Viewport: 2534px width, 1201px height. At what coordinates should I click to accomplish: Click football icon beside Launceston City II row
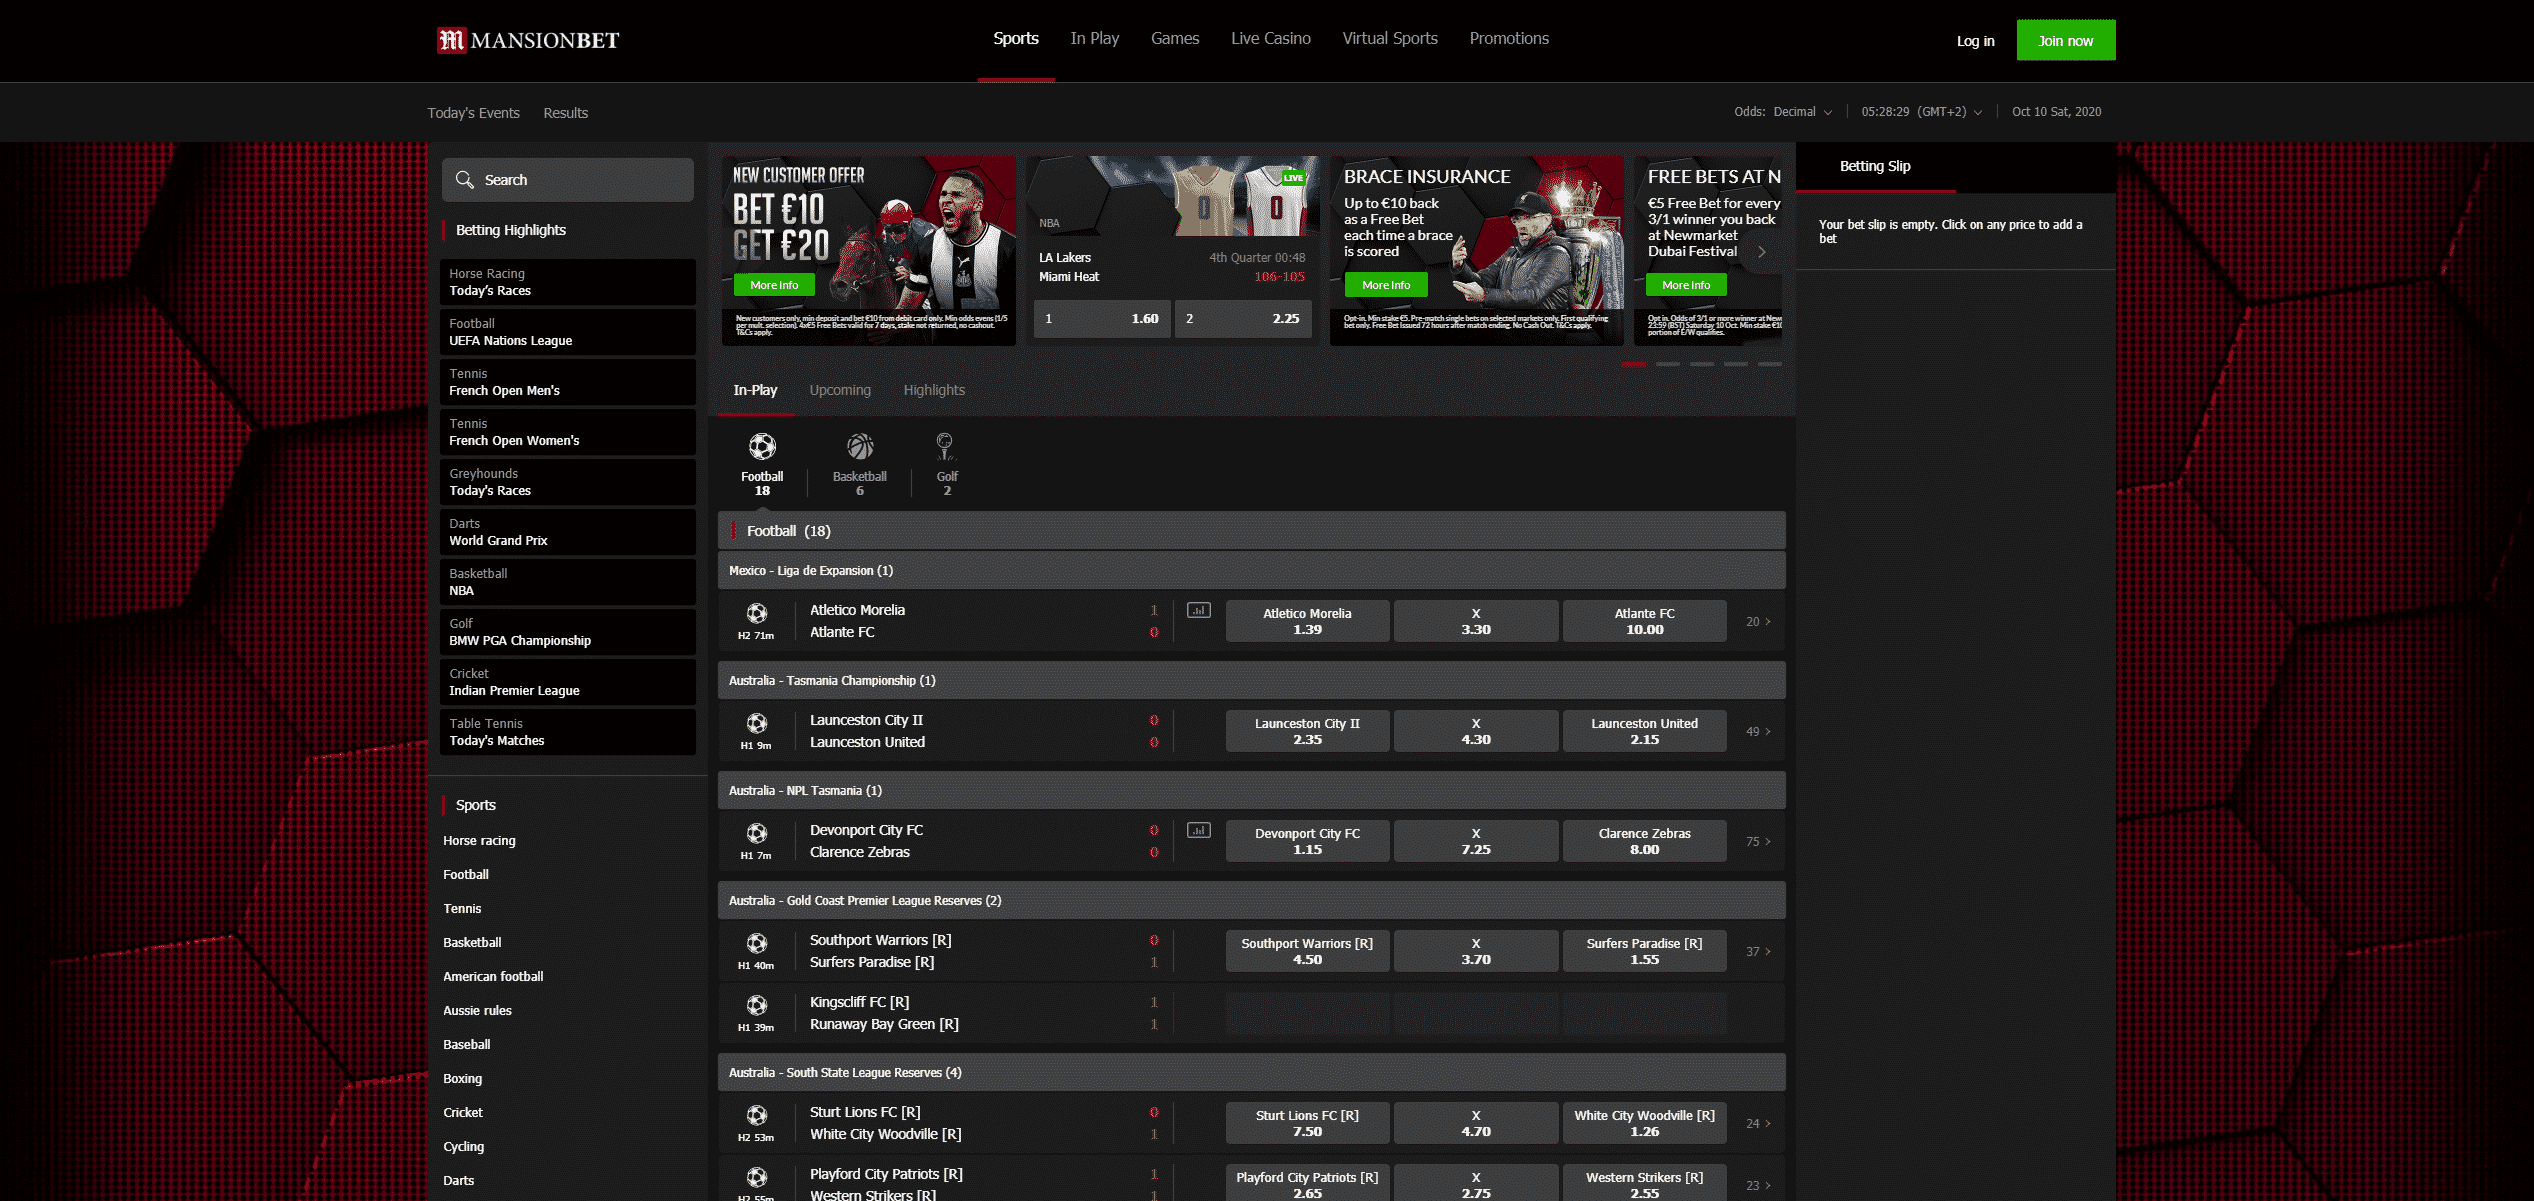pos(757,723)
